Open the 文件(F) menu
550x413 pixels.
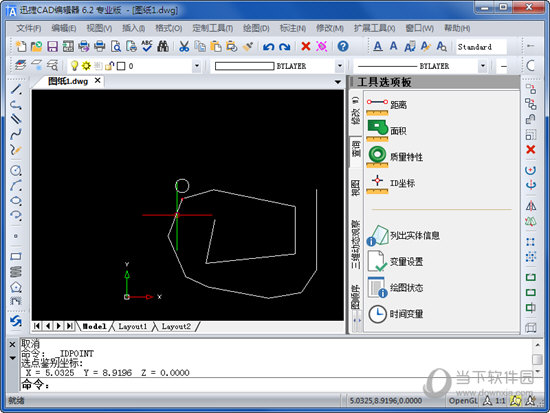point(29,28)
